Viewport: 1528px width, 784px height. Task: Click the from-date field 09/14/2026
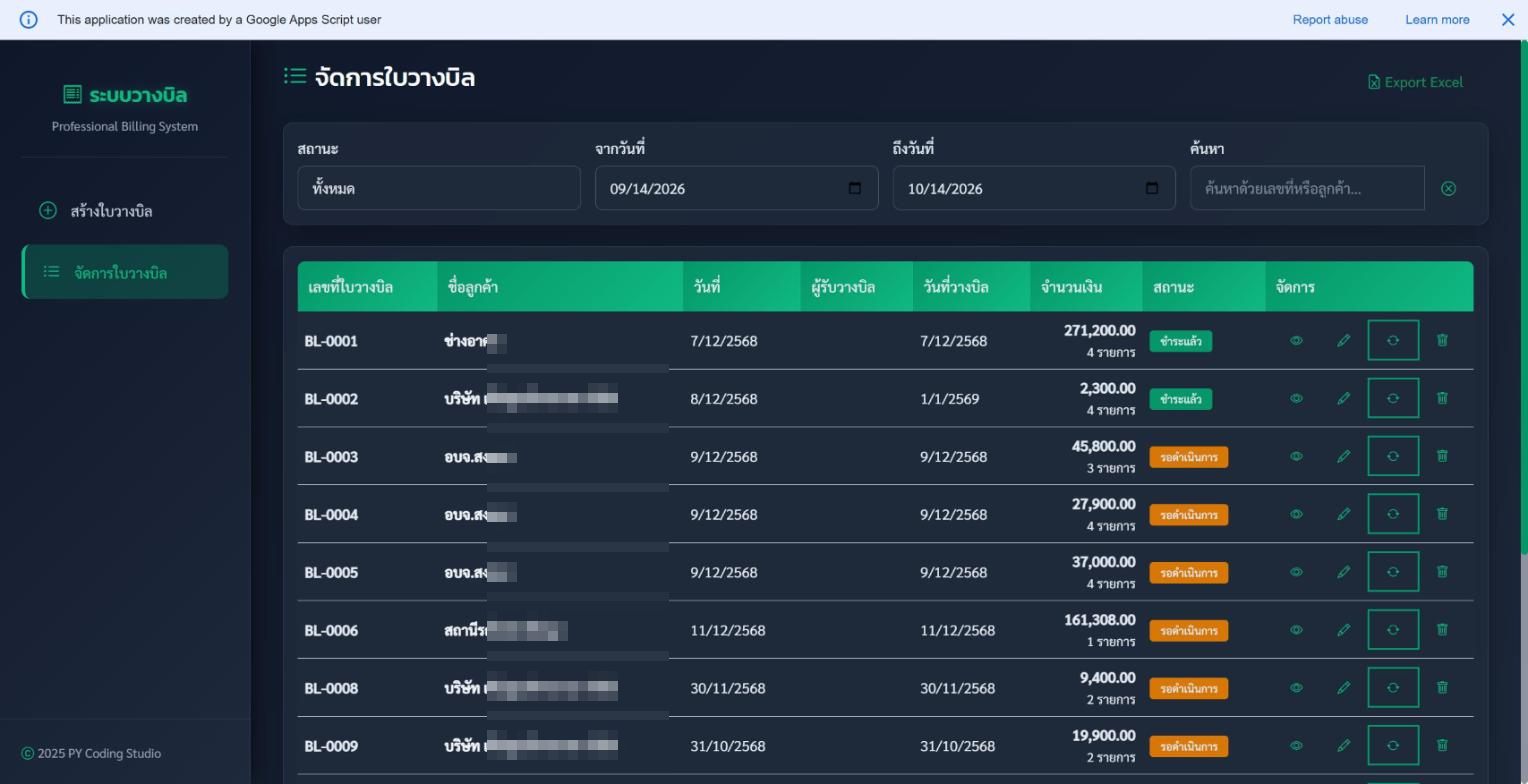pos(737,188)
